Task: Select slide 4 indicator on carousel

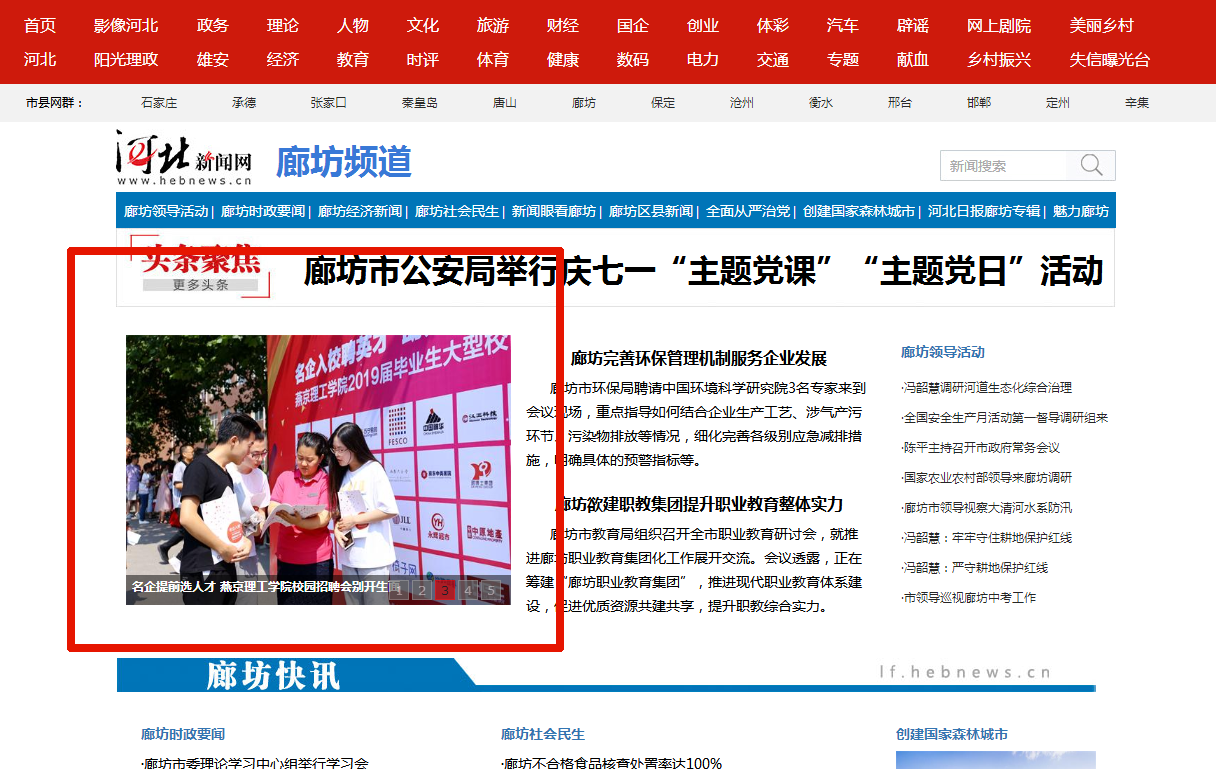Action: [x=468, y=590]
